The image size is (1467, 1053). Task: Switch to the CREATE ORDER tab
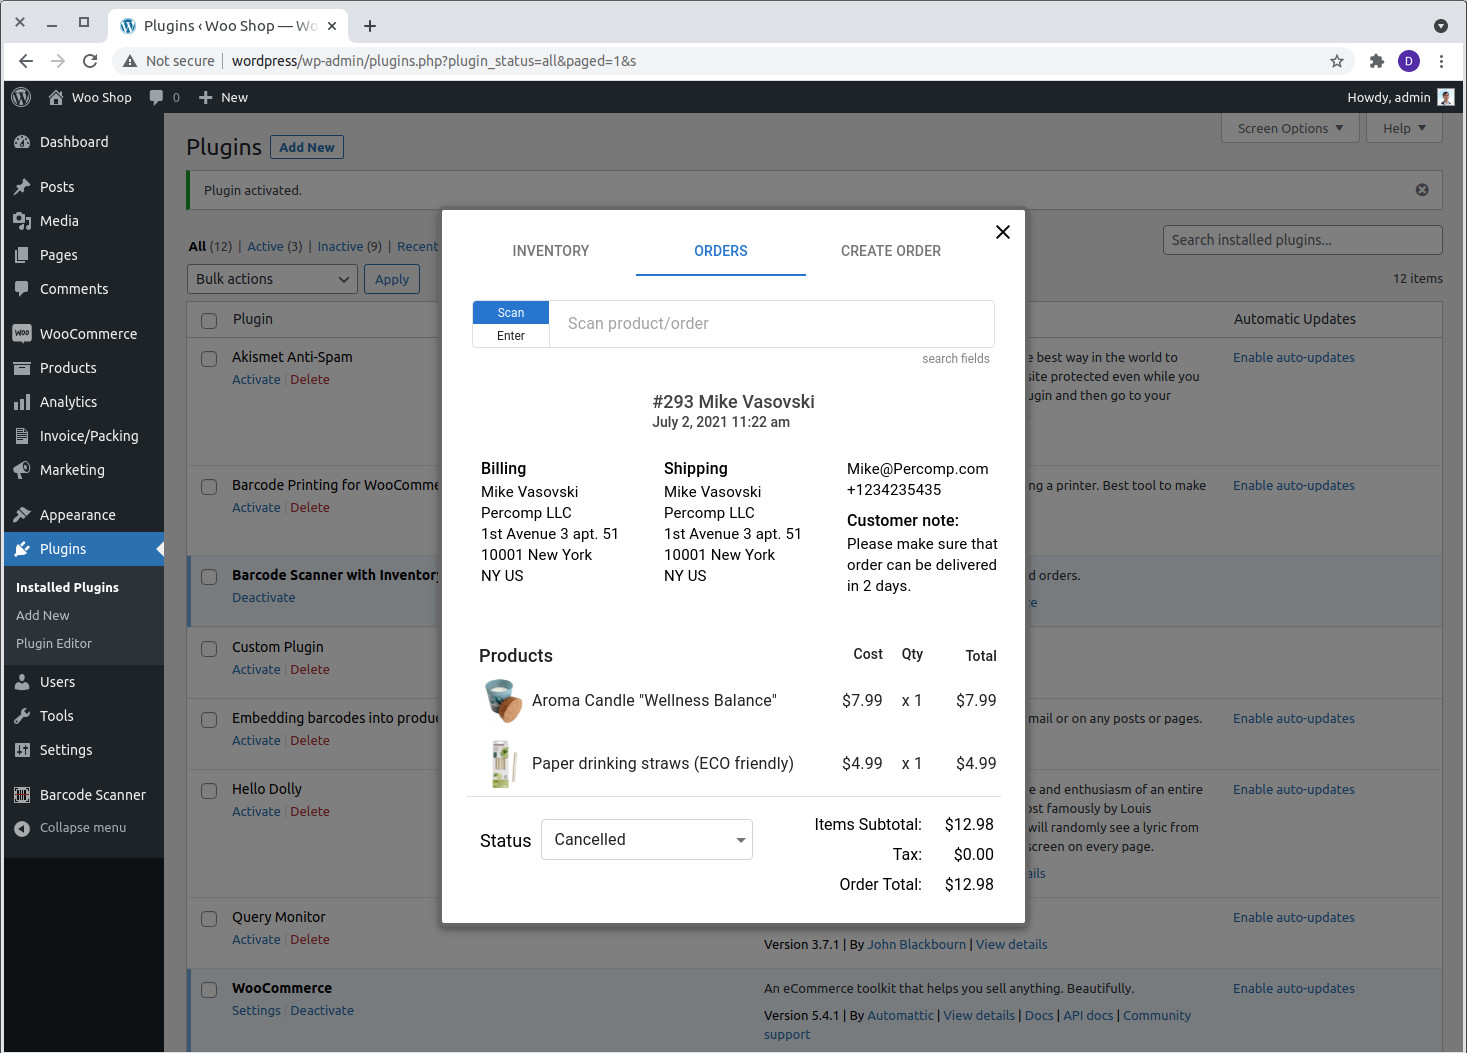pyautogui.click(x=891, y=251)
